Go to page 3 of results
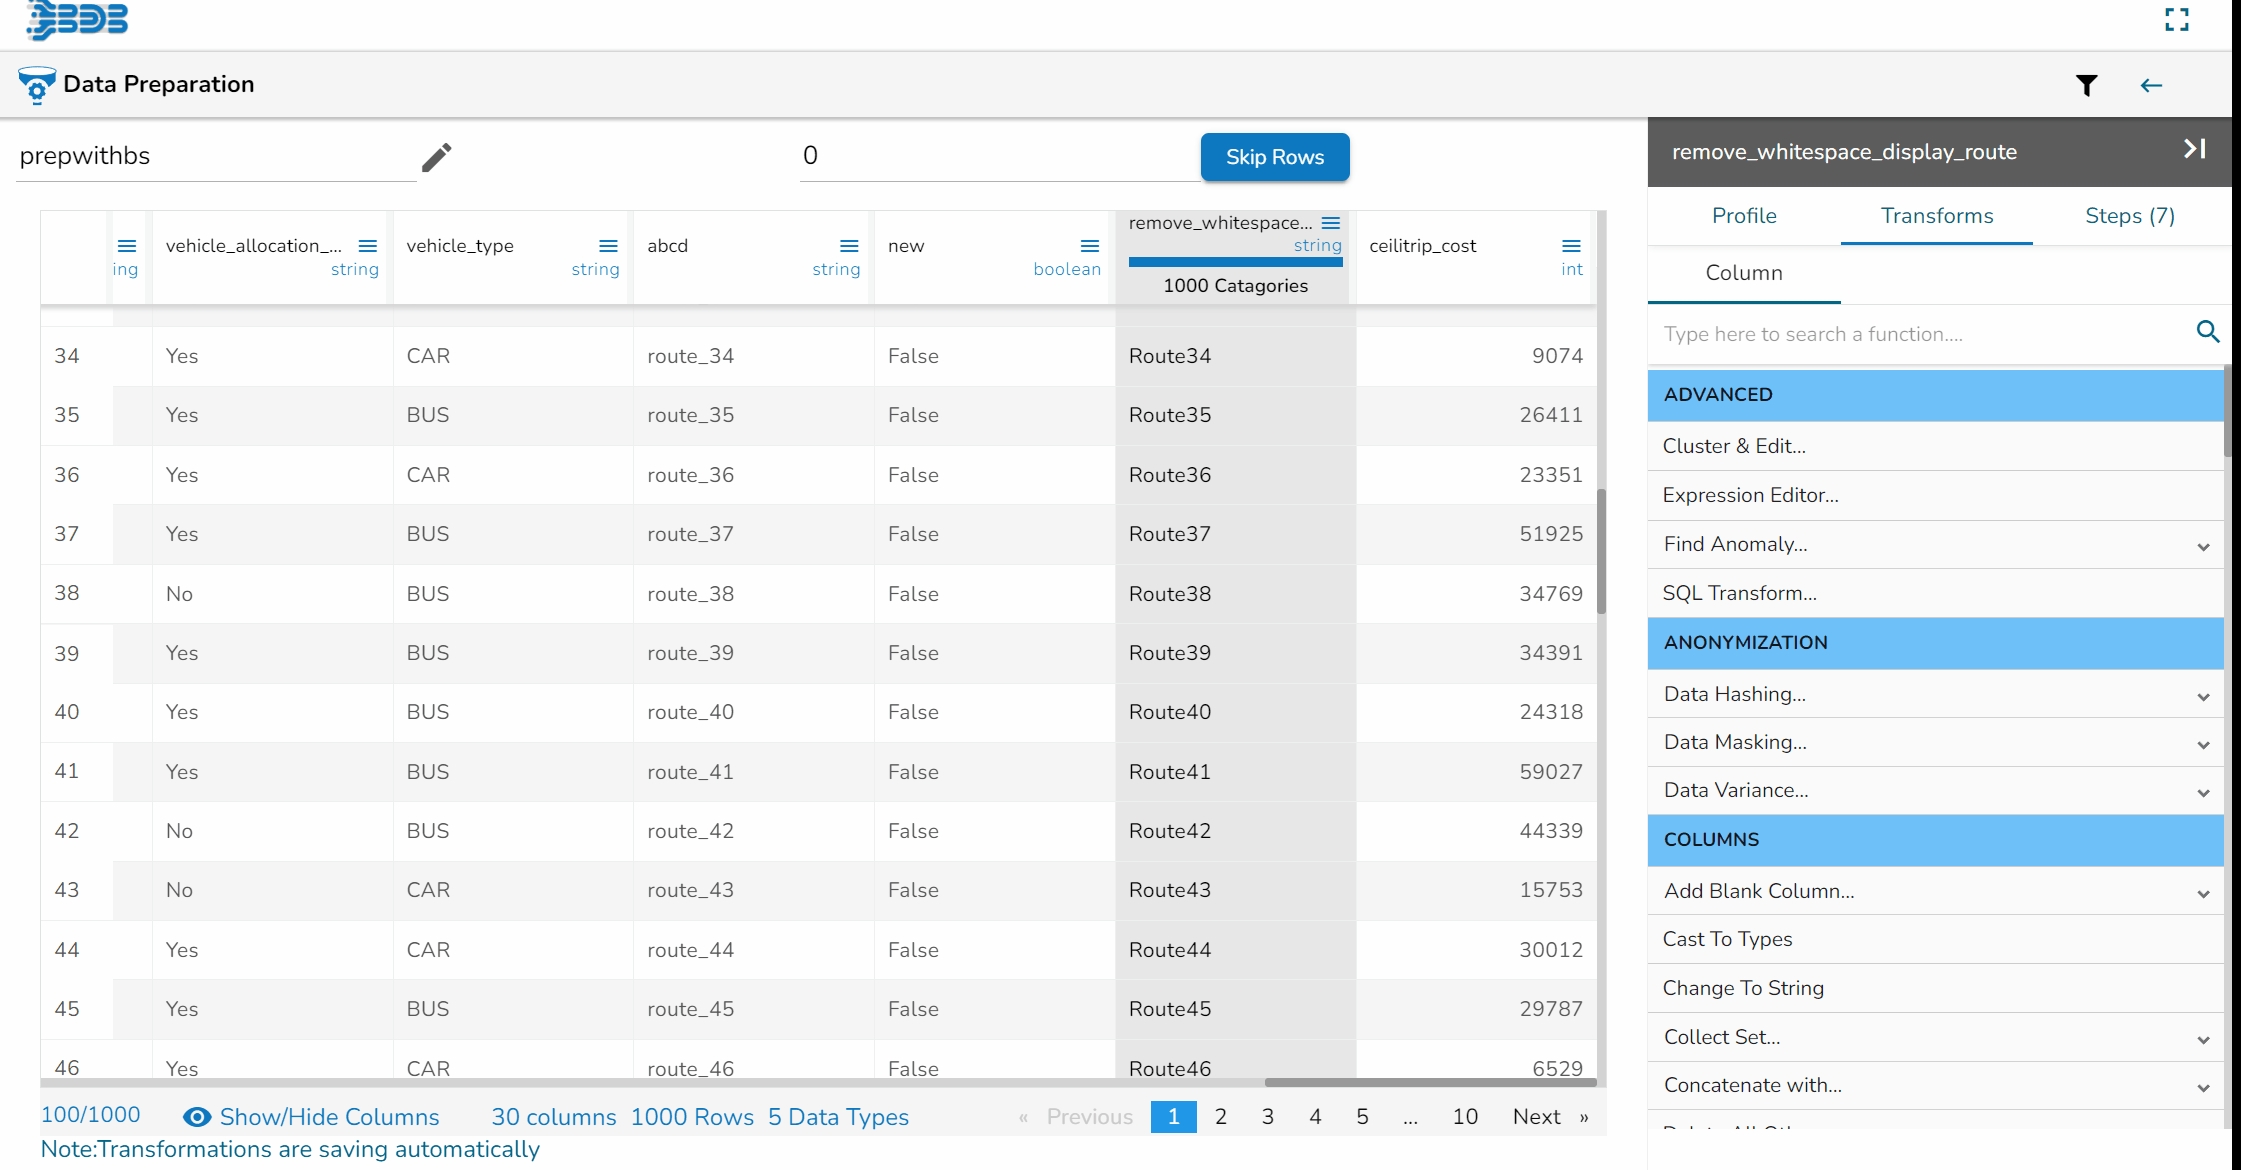The image size is (2241, 1170). [1267, 1117]
